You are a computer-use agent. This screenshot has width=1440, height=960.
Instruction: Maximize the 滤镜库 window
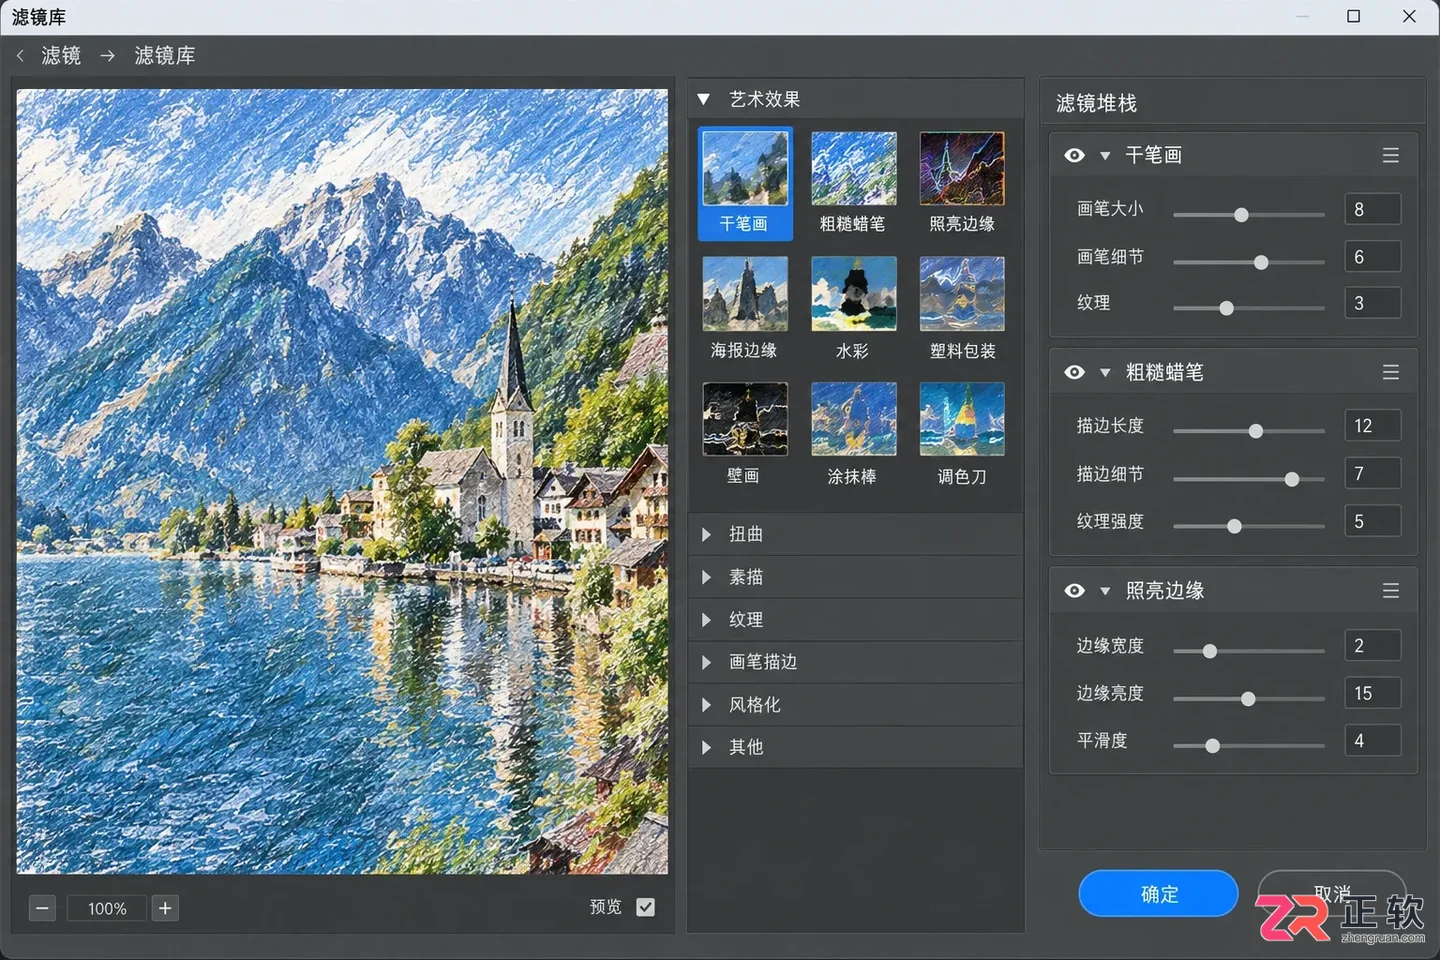tap(1354, 16)
